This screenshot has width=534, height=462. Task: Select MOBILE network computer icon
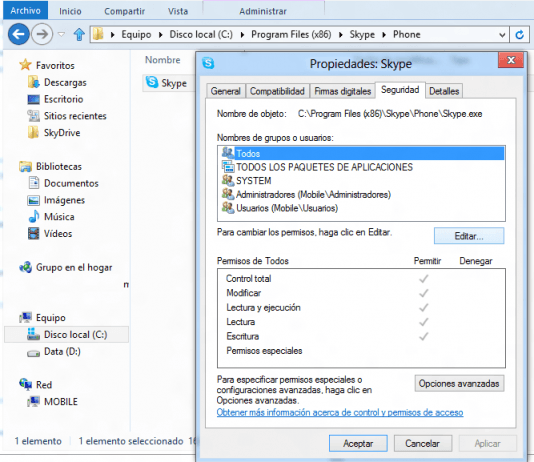[33, 401]
